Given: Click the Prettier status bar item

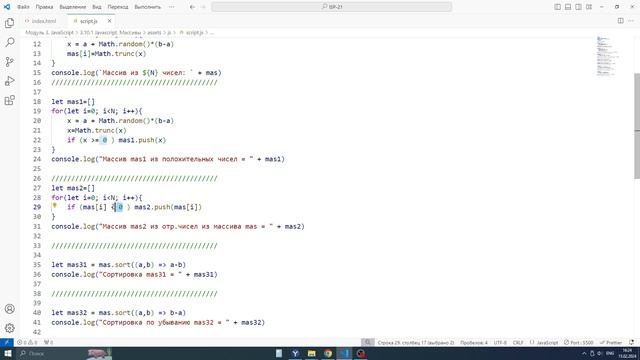Looking at the screenshot, I should pyautogui.click(x=611, y=342).
